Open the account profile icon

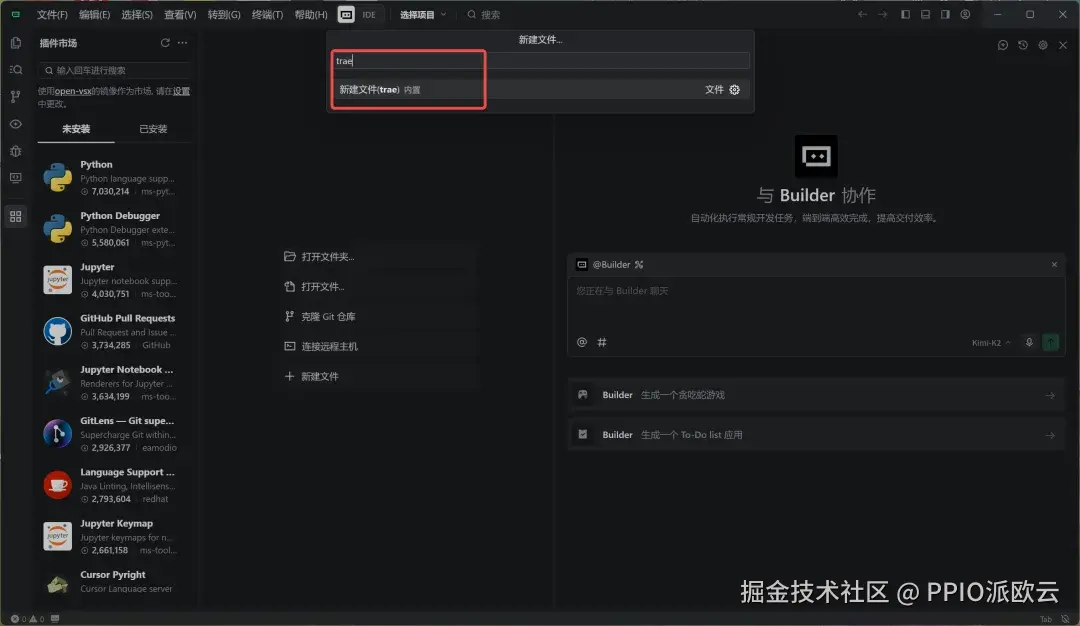[965, 14]
